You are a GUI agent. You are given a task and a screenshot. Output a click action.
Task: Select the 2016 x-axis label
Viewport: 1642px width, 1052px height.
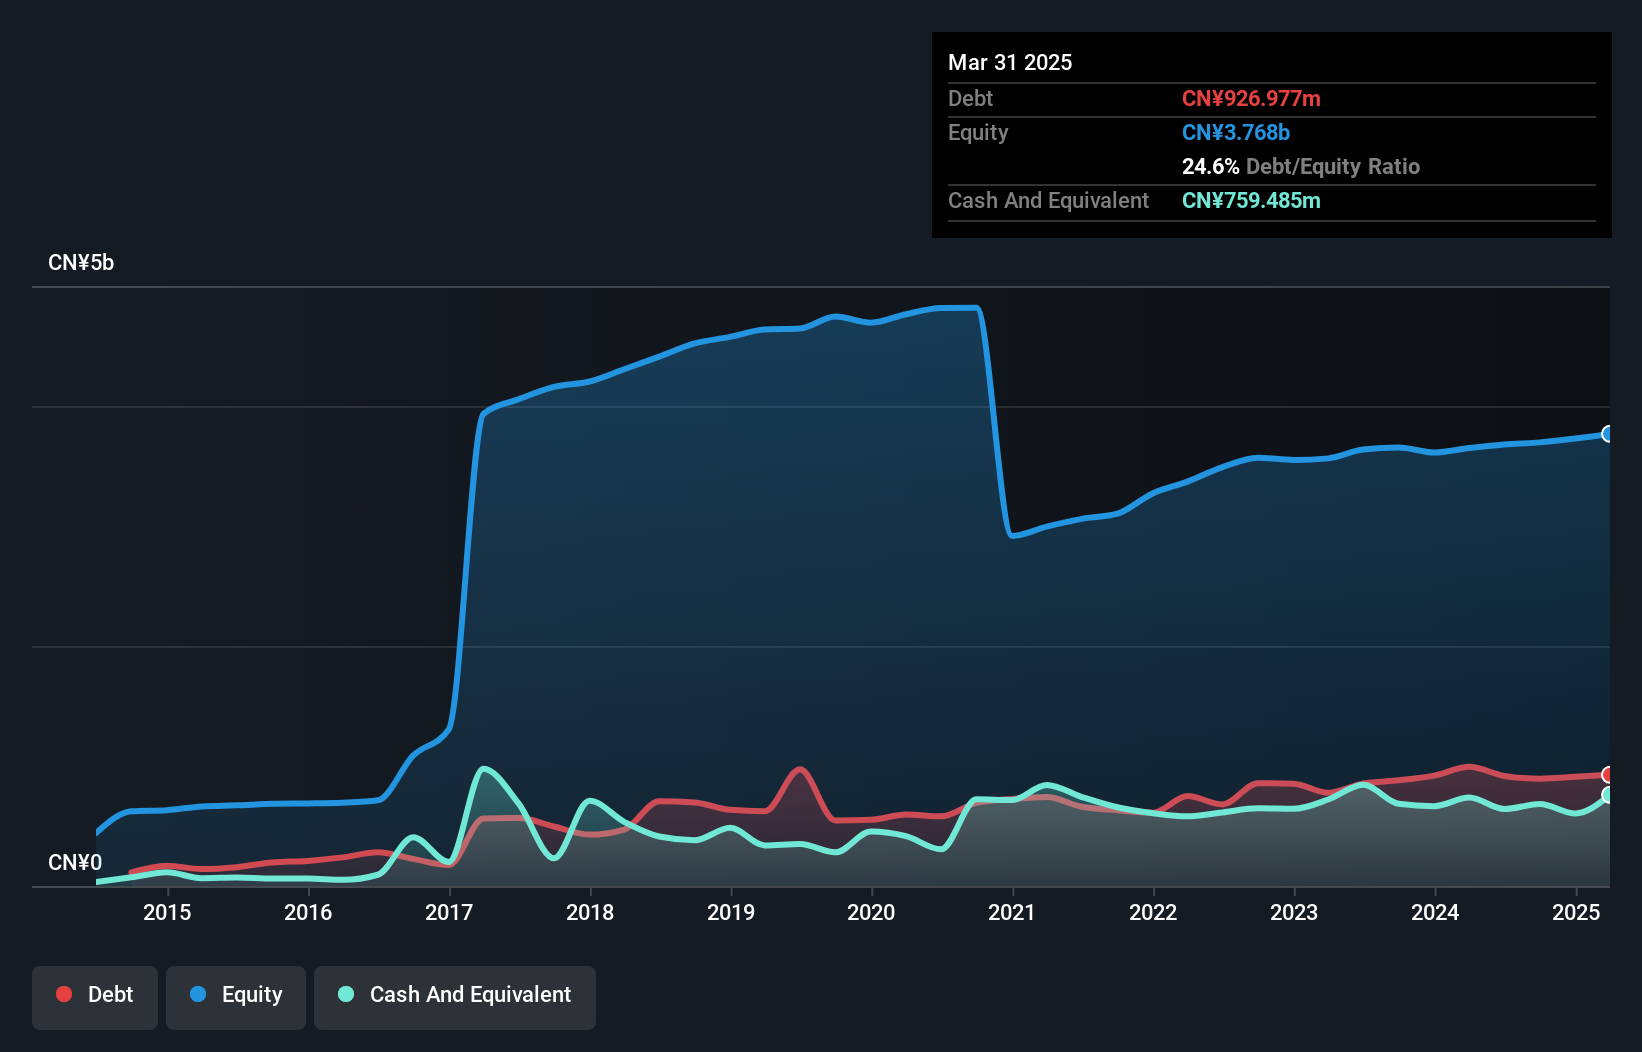click(308, 912)
